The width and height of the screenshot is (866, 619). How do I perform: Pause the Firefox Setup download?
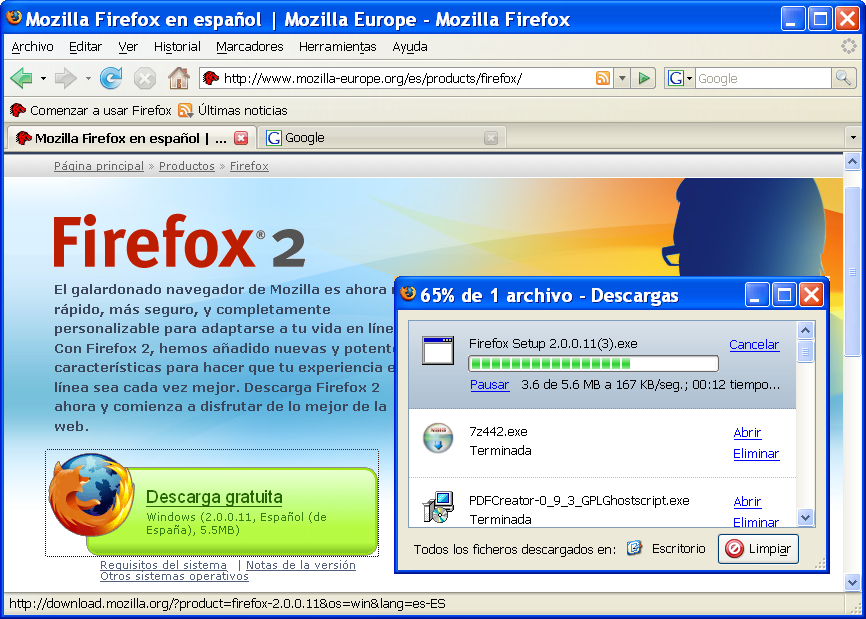[x=489, y=384]
